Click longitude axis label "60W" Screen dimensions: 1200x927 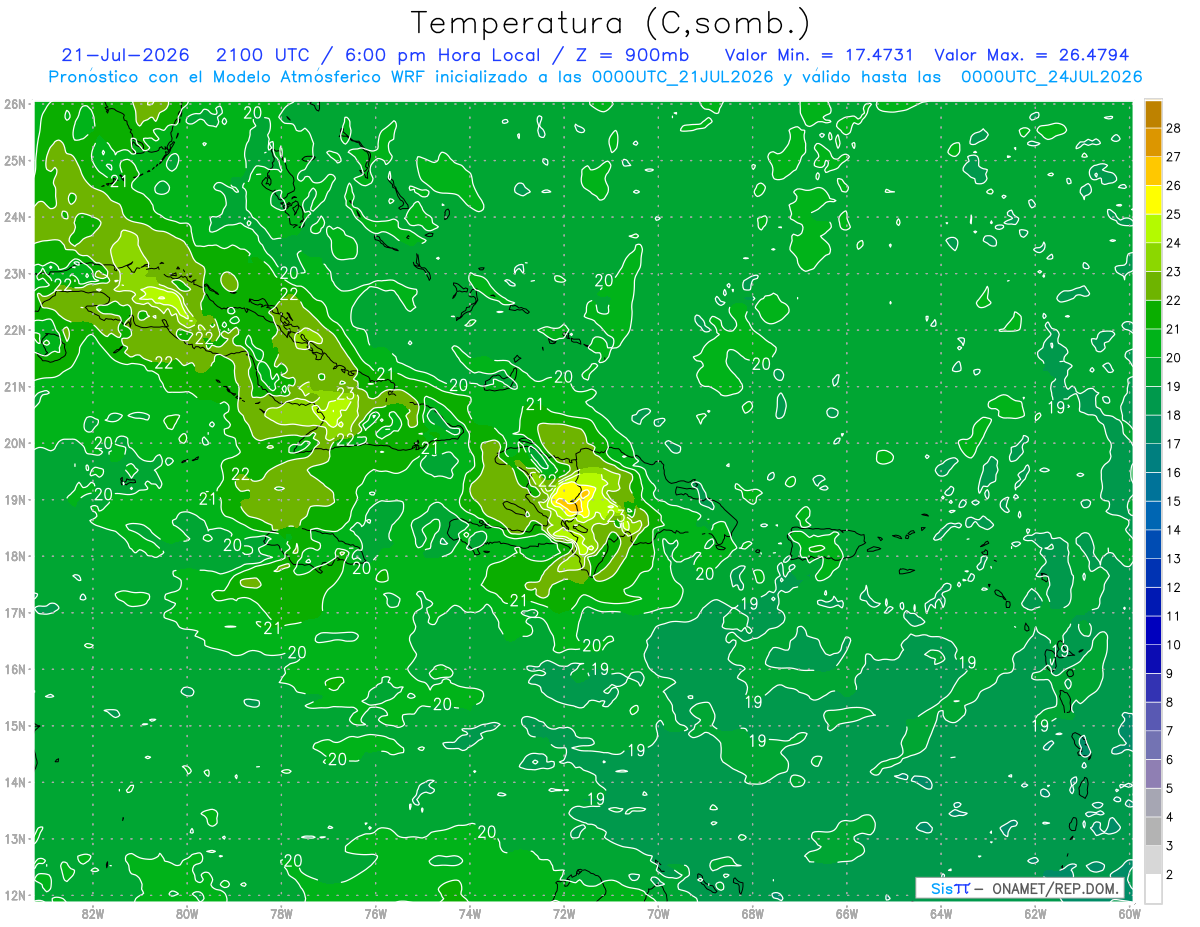pyautogui.click(x=1129, y=912)
